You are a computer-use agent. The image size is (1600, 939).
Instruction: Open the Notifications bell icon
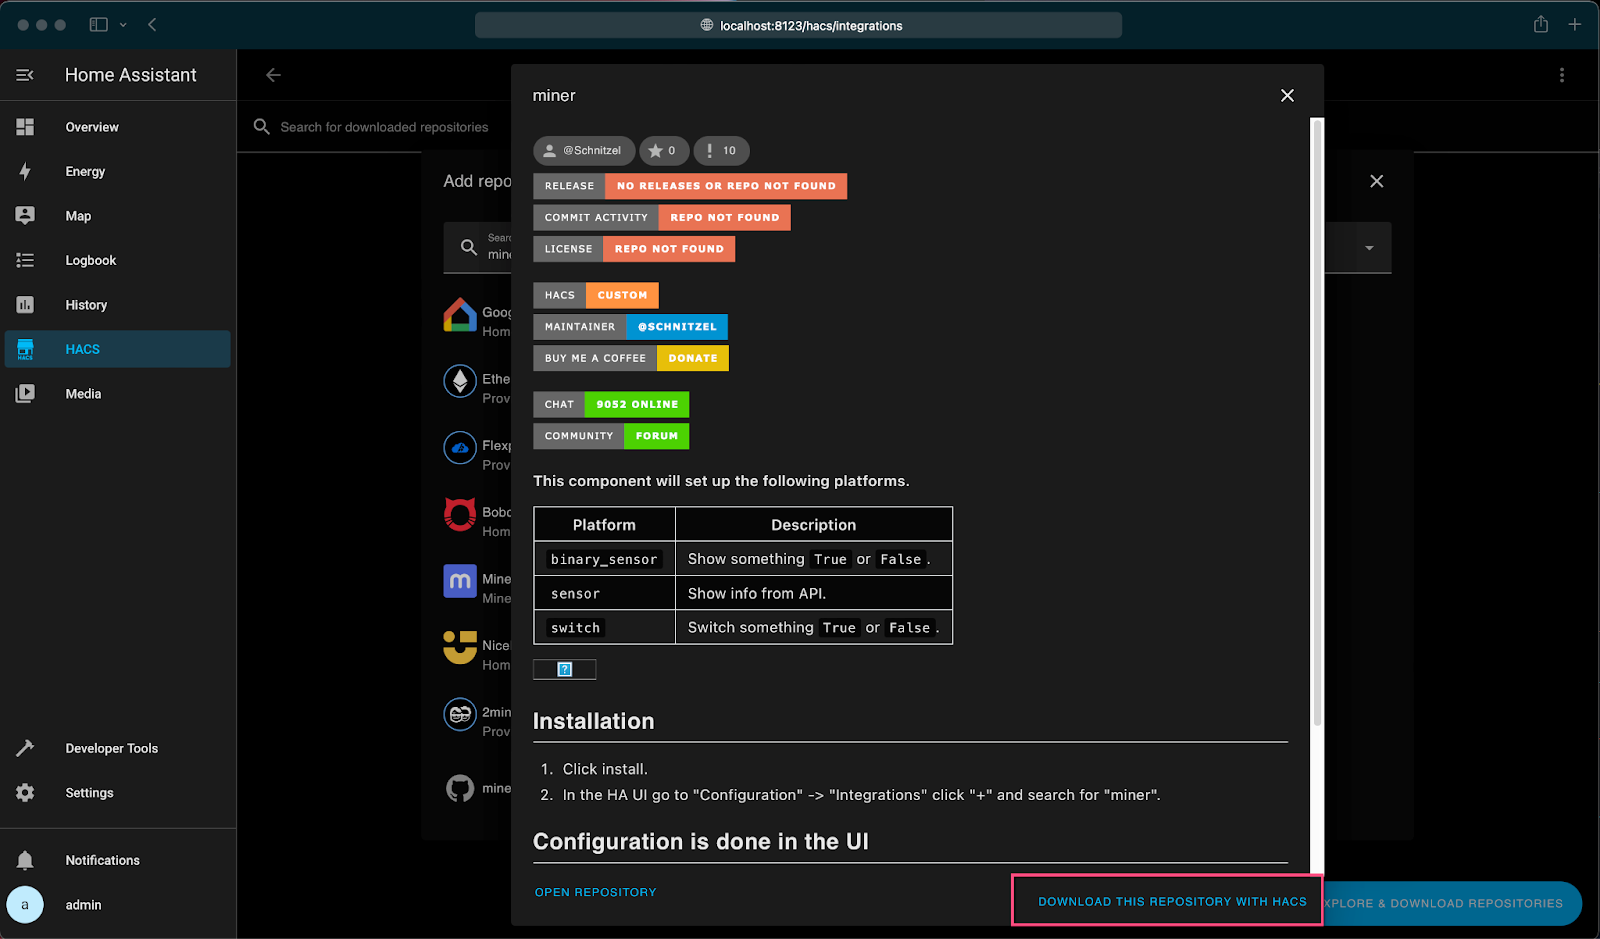[x=25, y=860]
